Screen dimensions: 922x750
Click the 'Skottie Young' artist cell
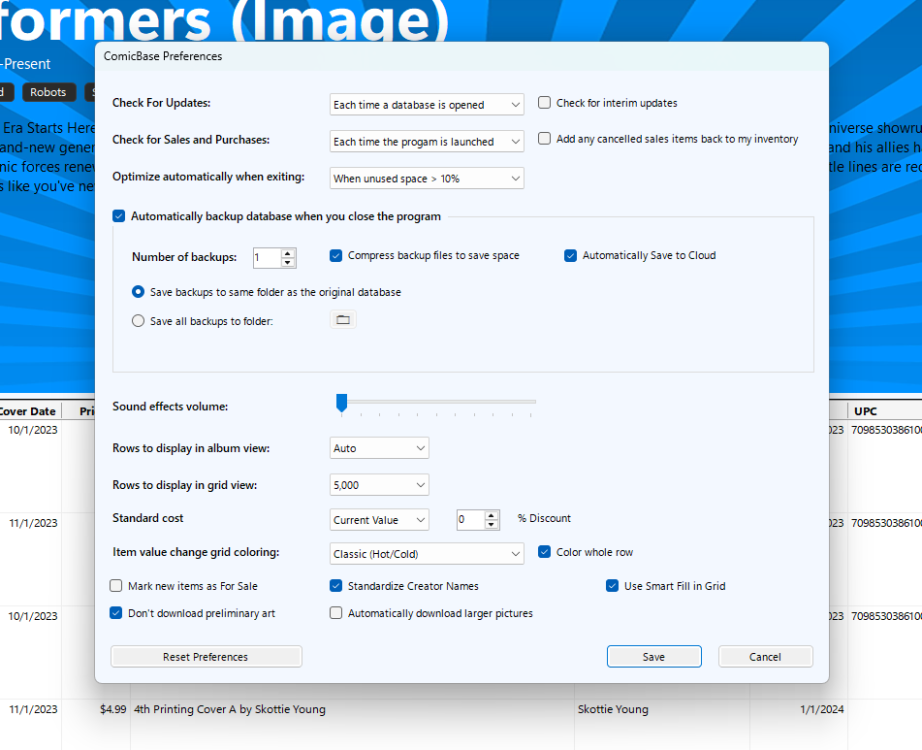pyautogui.click(x=613, y=709)
